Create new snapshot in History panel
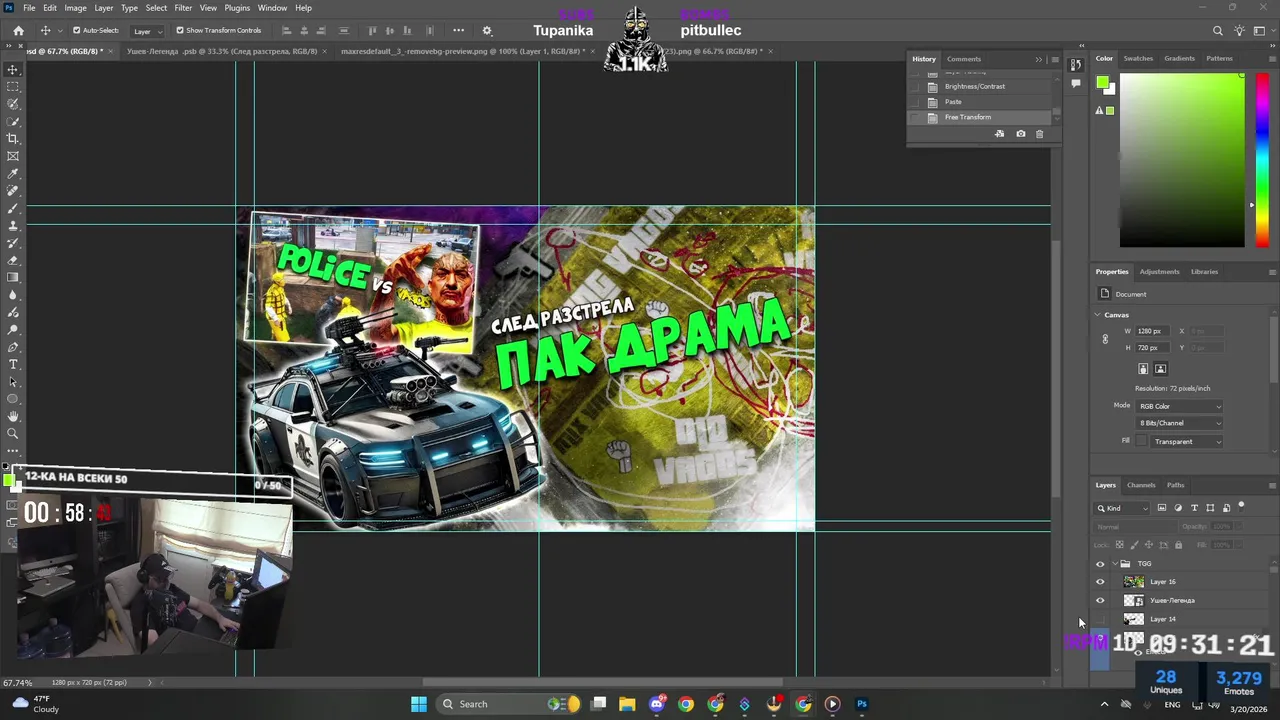 tap(1020, 134)
